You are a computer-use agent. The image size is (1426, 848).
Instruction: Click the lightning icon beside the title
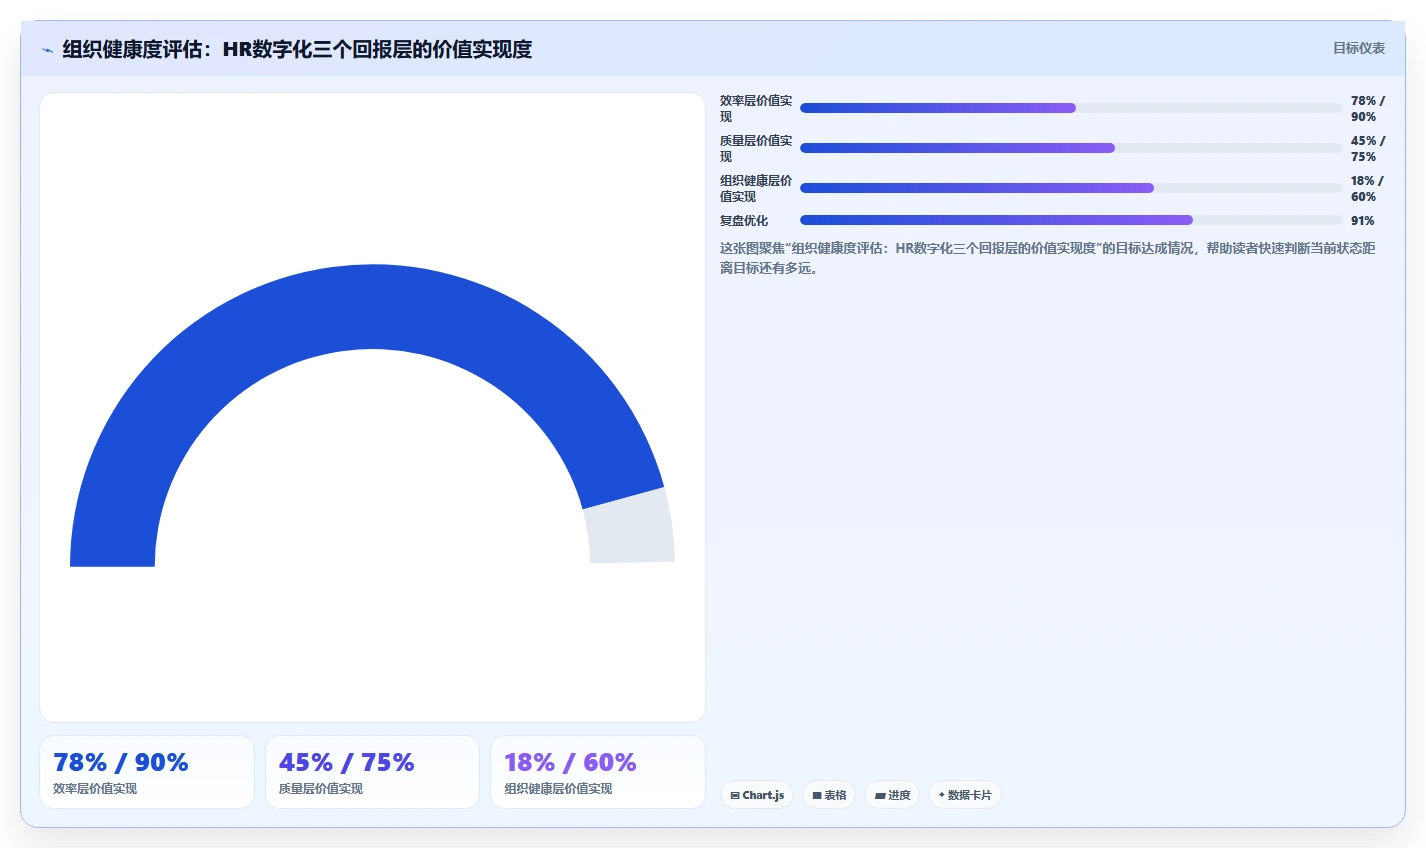[47, 50]
